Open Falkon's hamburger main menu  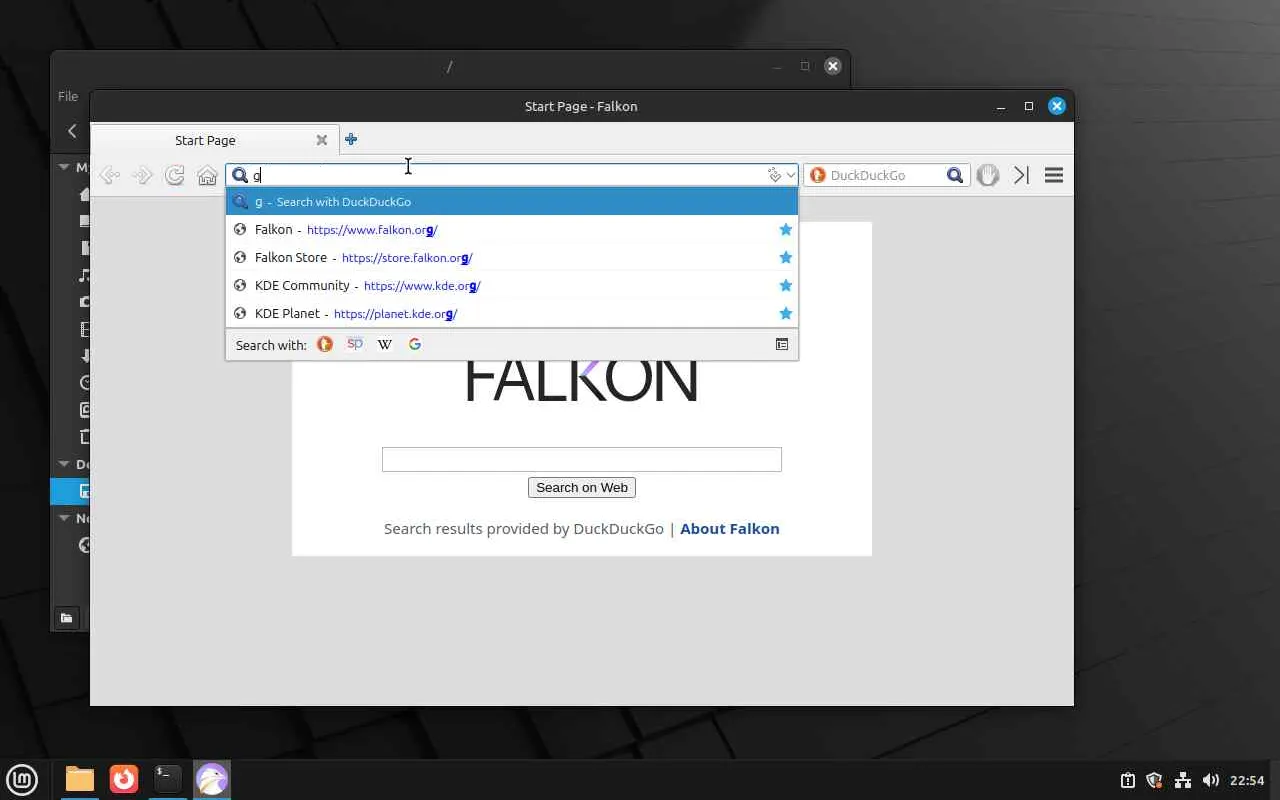(1054, 175)
